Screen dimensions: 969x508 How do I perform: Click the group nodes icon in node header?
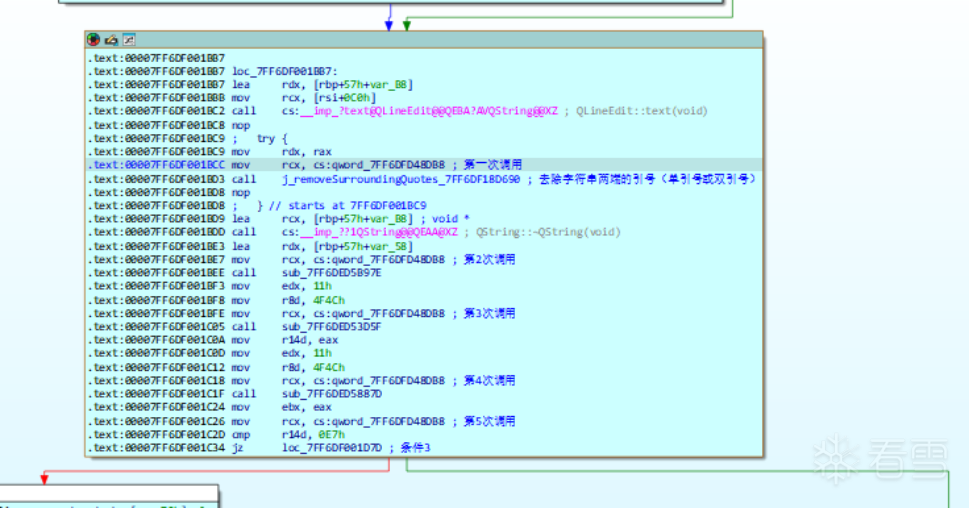(x=129, y=40)
